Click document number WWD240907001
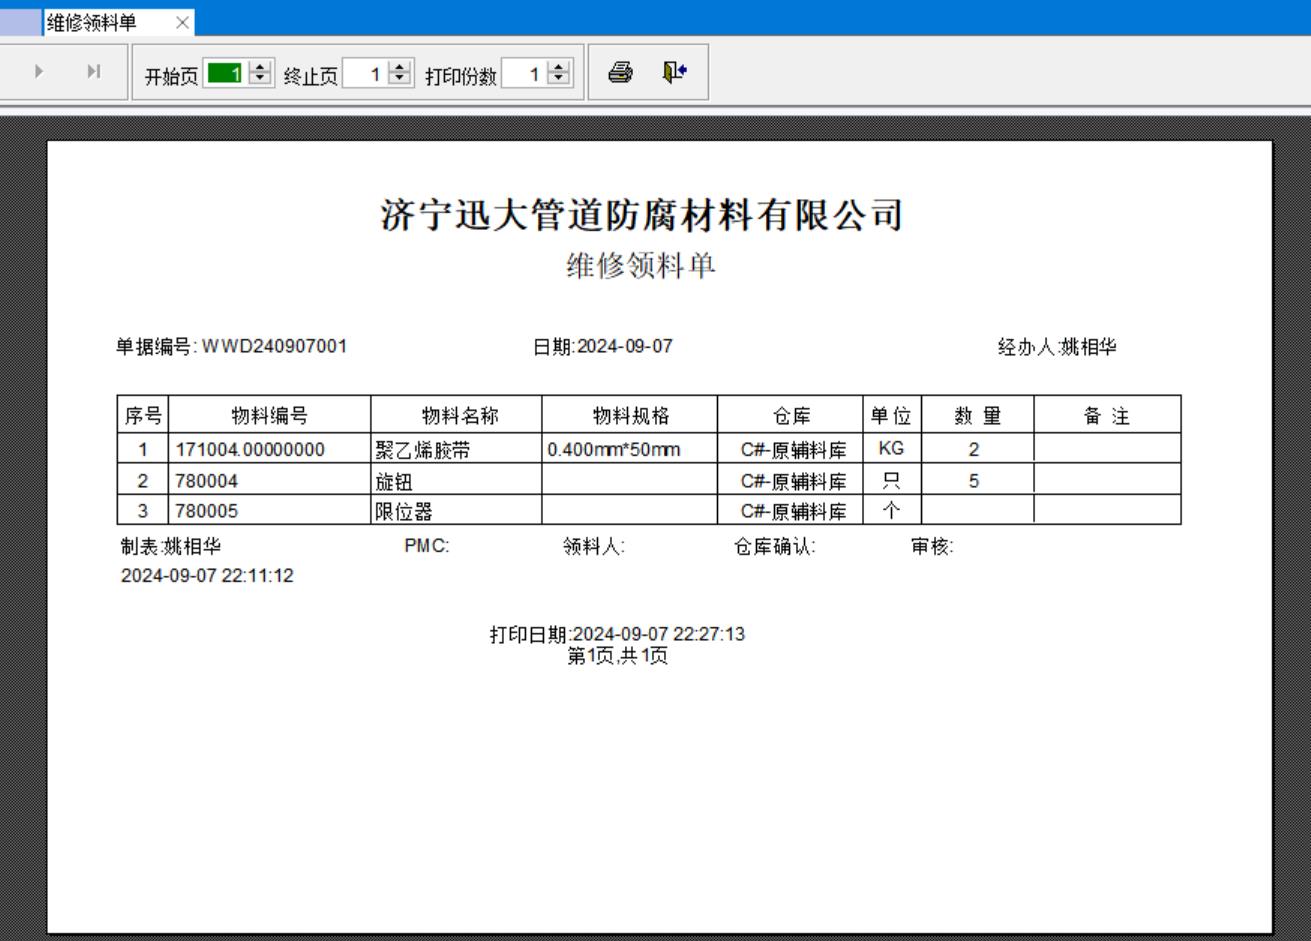1311x941 pixels. [274, 347]
